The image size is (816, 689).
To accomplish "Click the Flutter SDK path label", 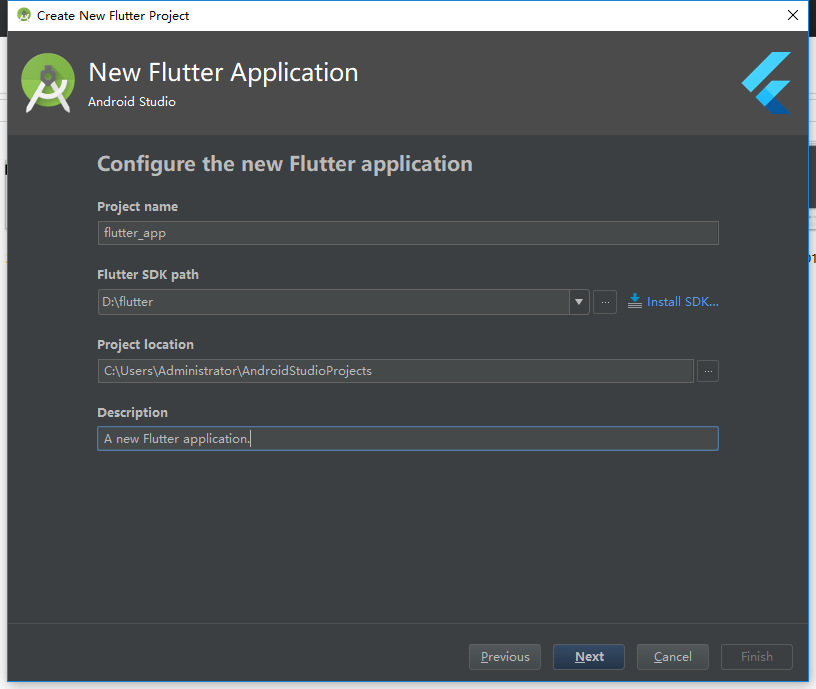I will pyautogui.click(x=148, y=274).
